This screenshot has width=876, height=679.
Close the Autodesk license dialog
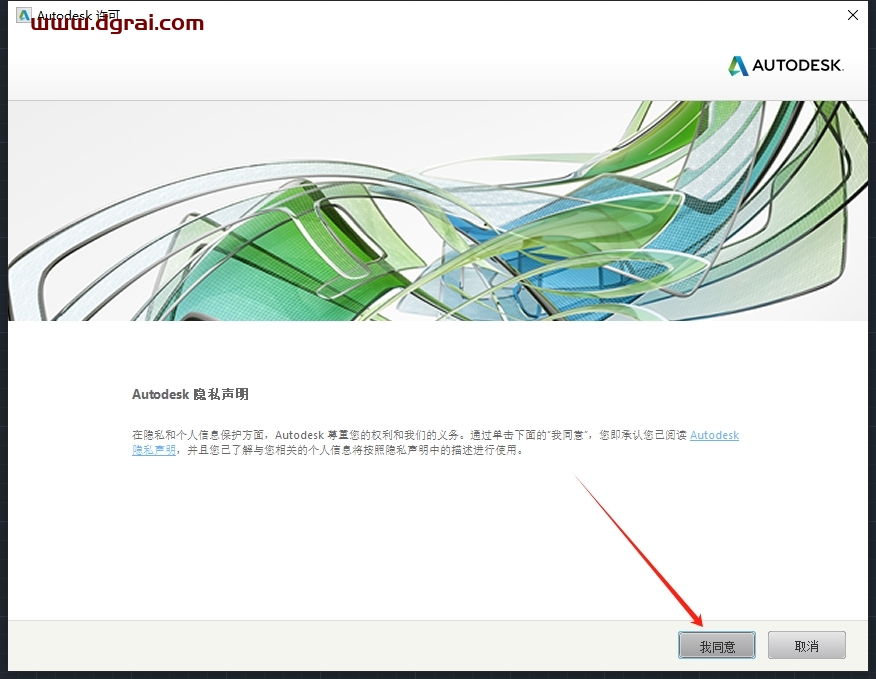[853, 15]
